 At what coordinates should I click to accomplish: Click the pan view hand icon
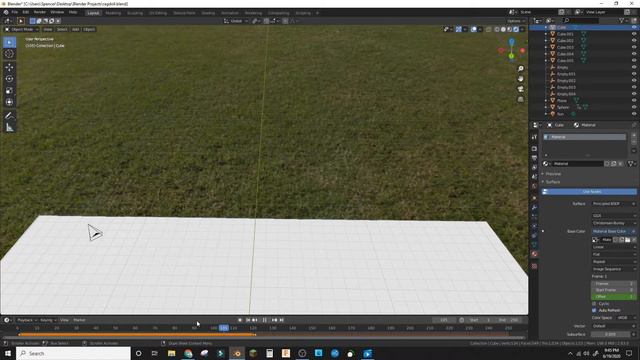pos(520,79)
